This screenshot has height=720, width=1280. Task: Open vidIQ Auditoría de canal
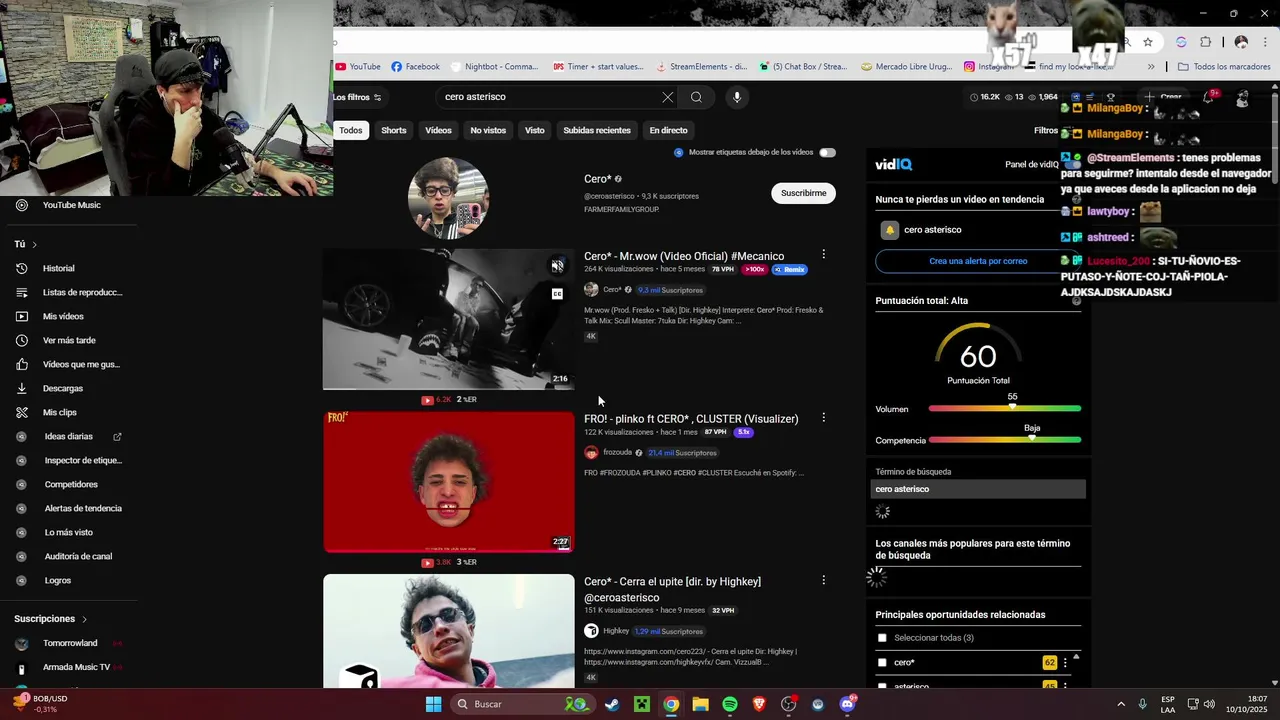click(x=78, y=556)
